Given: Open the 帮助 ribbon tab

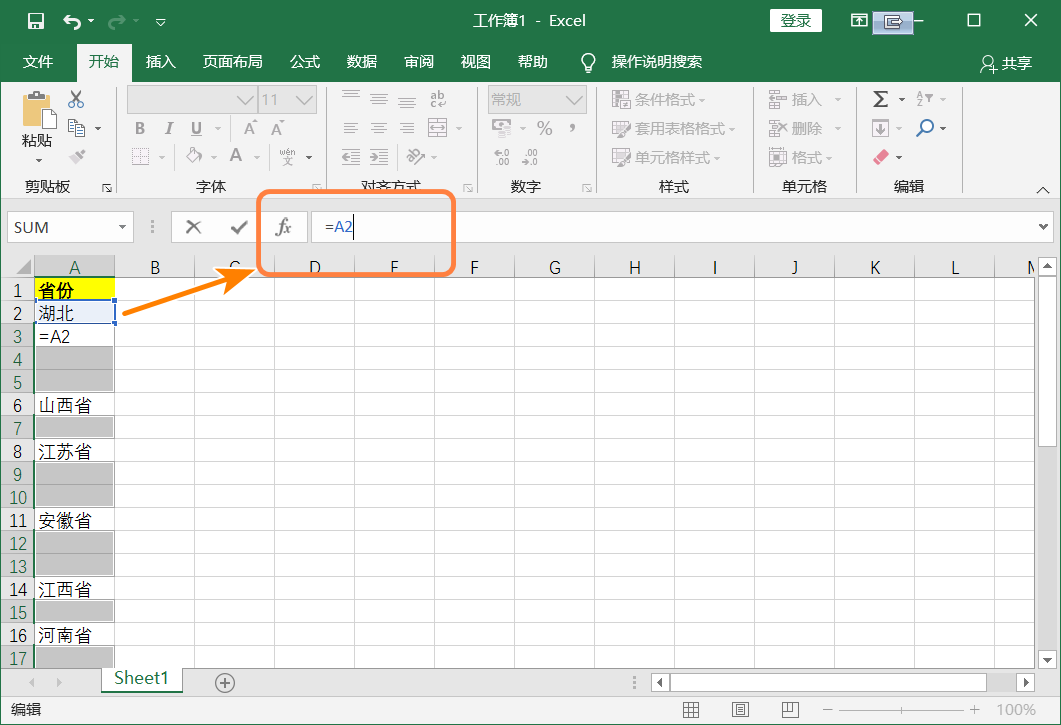Looking at the screenshot, I should pyautogui.click(x=533, y=62).
